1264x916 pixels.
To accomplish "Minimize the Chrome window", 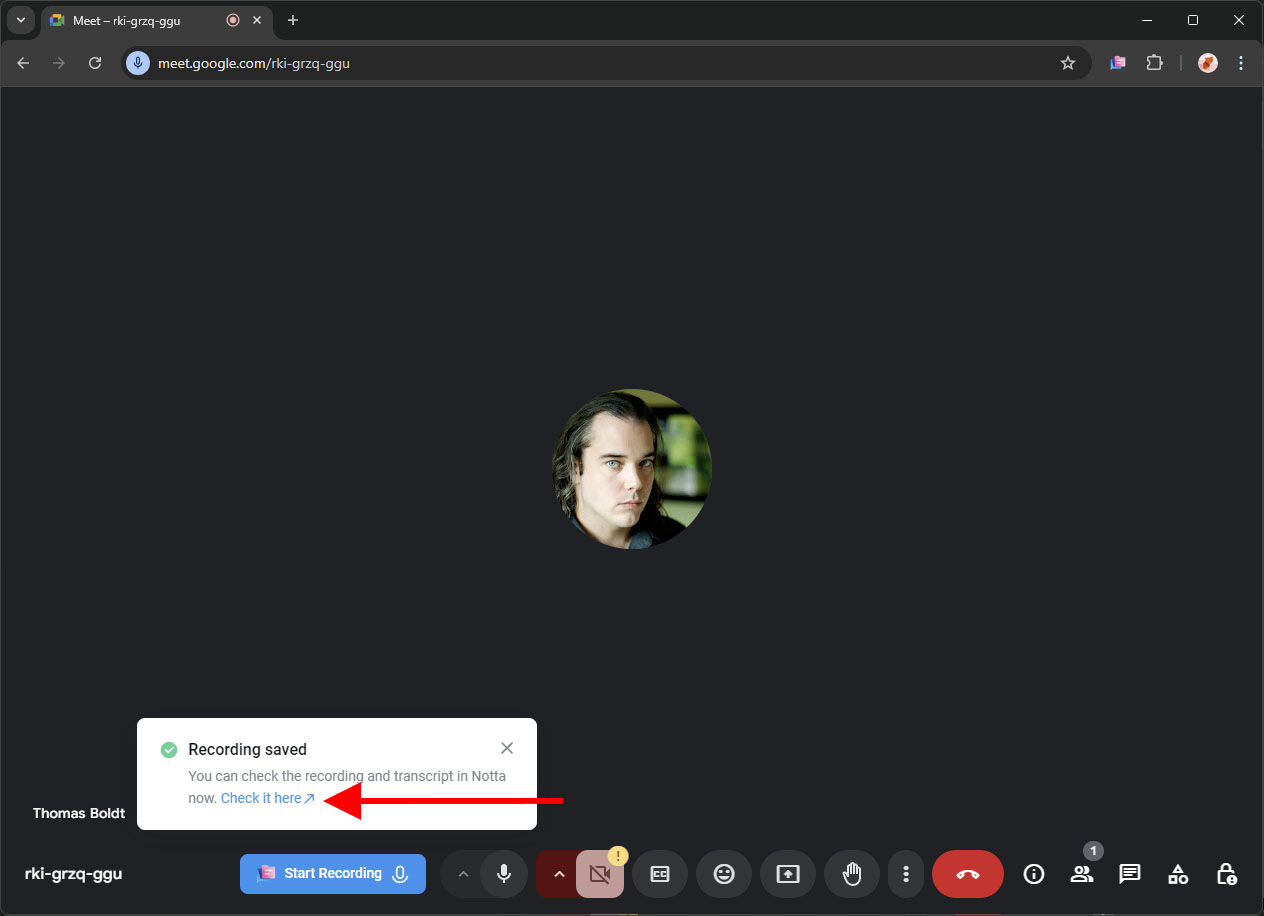I will pos(1147,20).
